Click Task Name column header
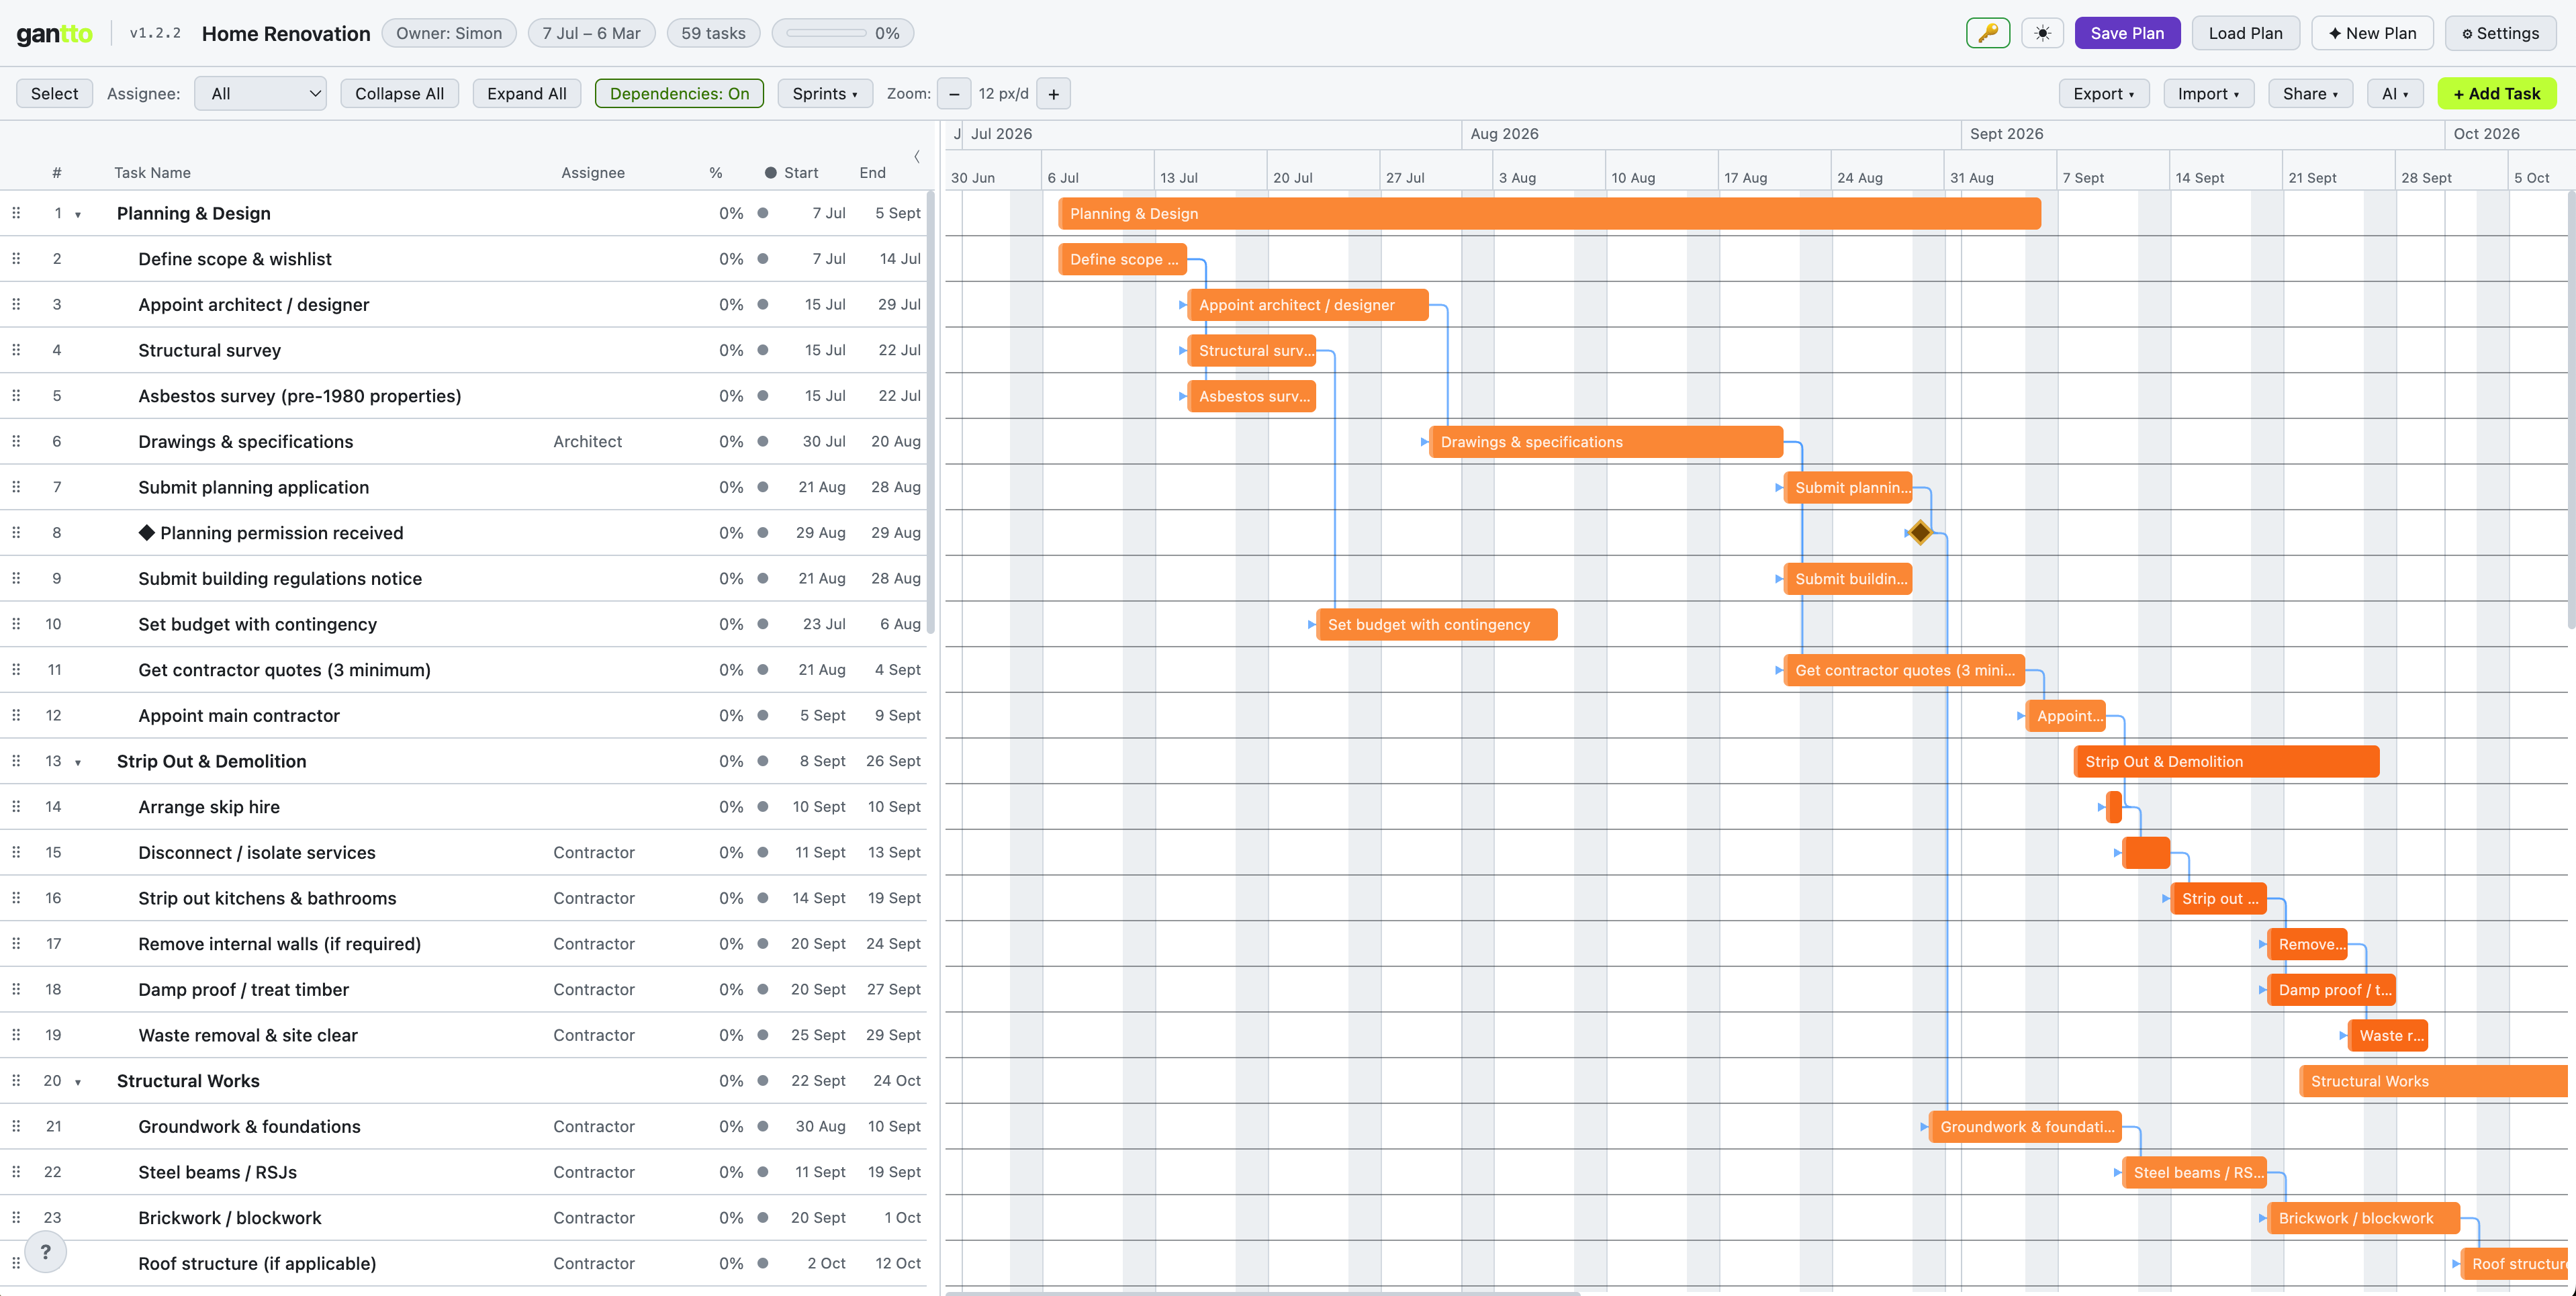Image resolution: width=2576 pixels, height=1296 pixels. click(152, 173)
